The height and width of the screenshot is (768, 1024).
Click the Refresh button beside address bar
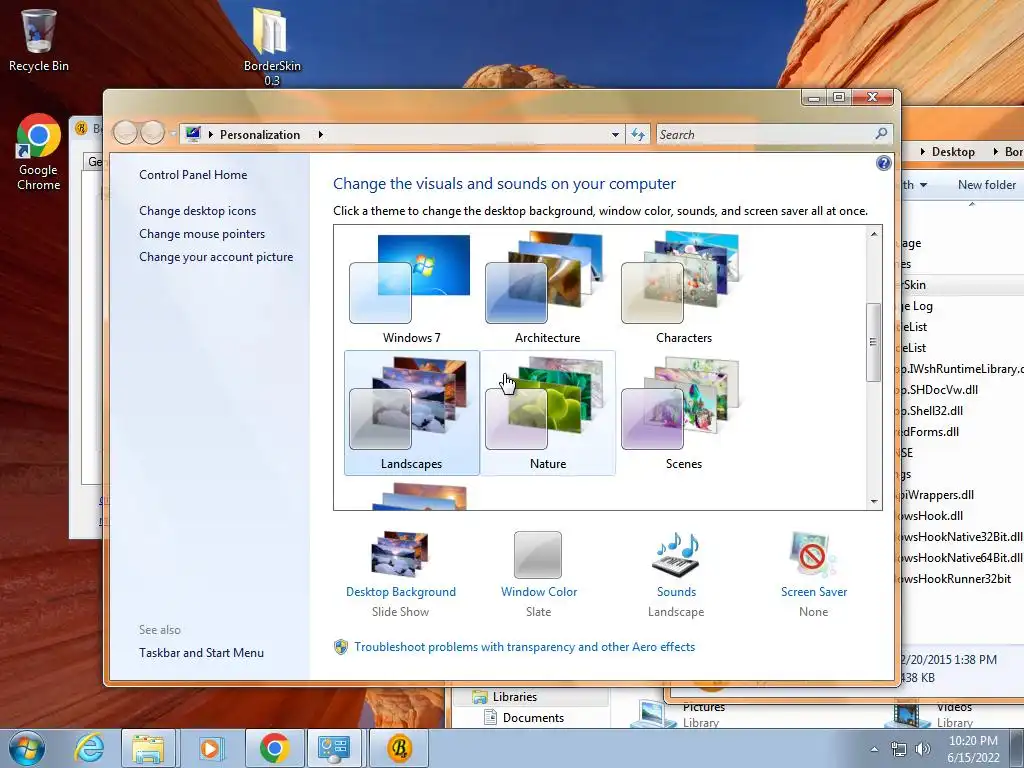coord(637,135)
